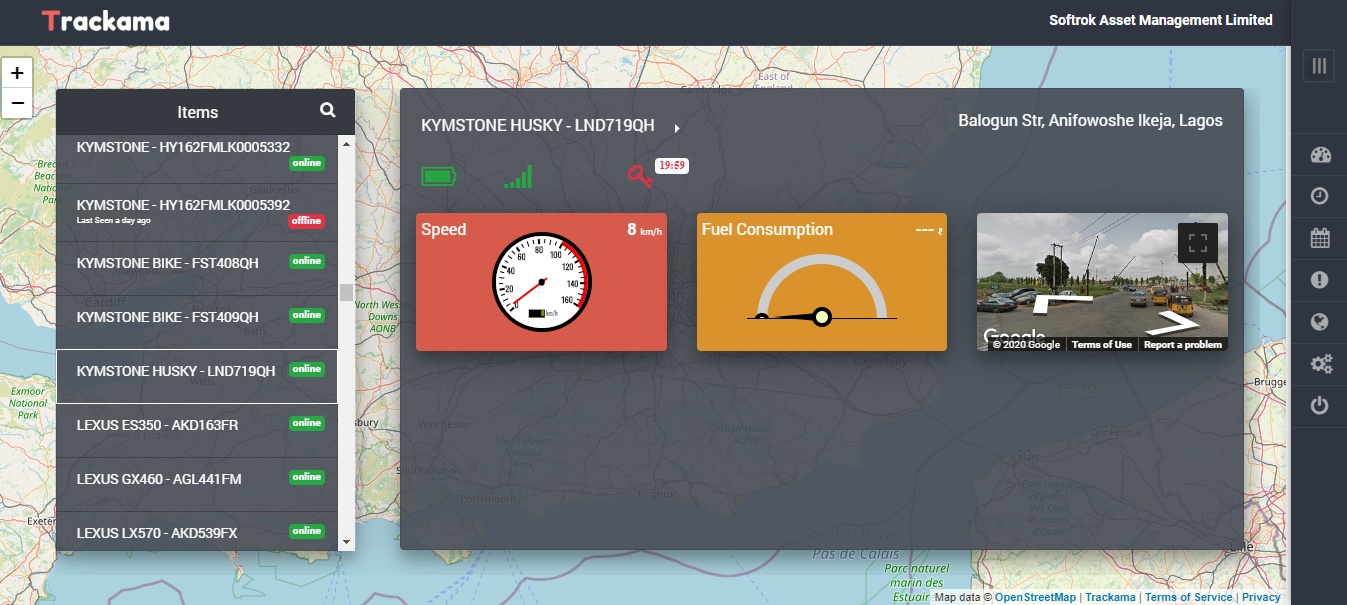The image size is (1347, 605).
Task: Toggle the three-bar sidebar menu button
Action: click(1319, 66)
